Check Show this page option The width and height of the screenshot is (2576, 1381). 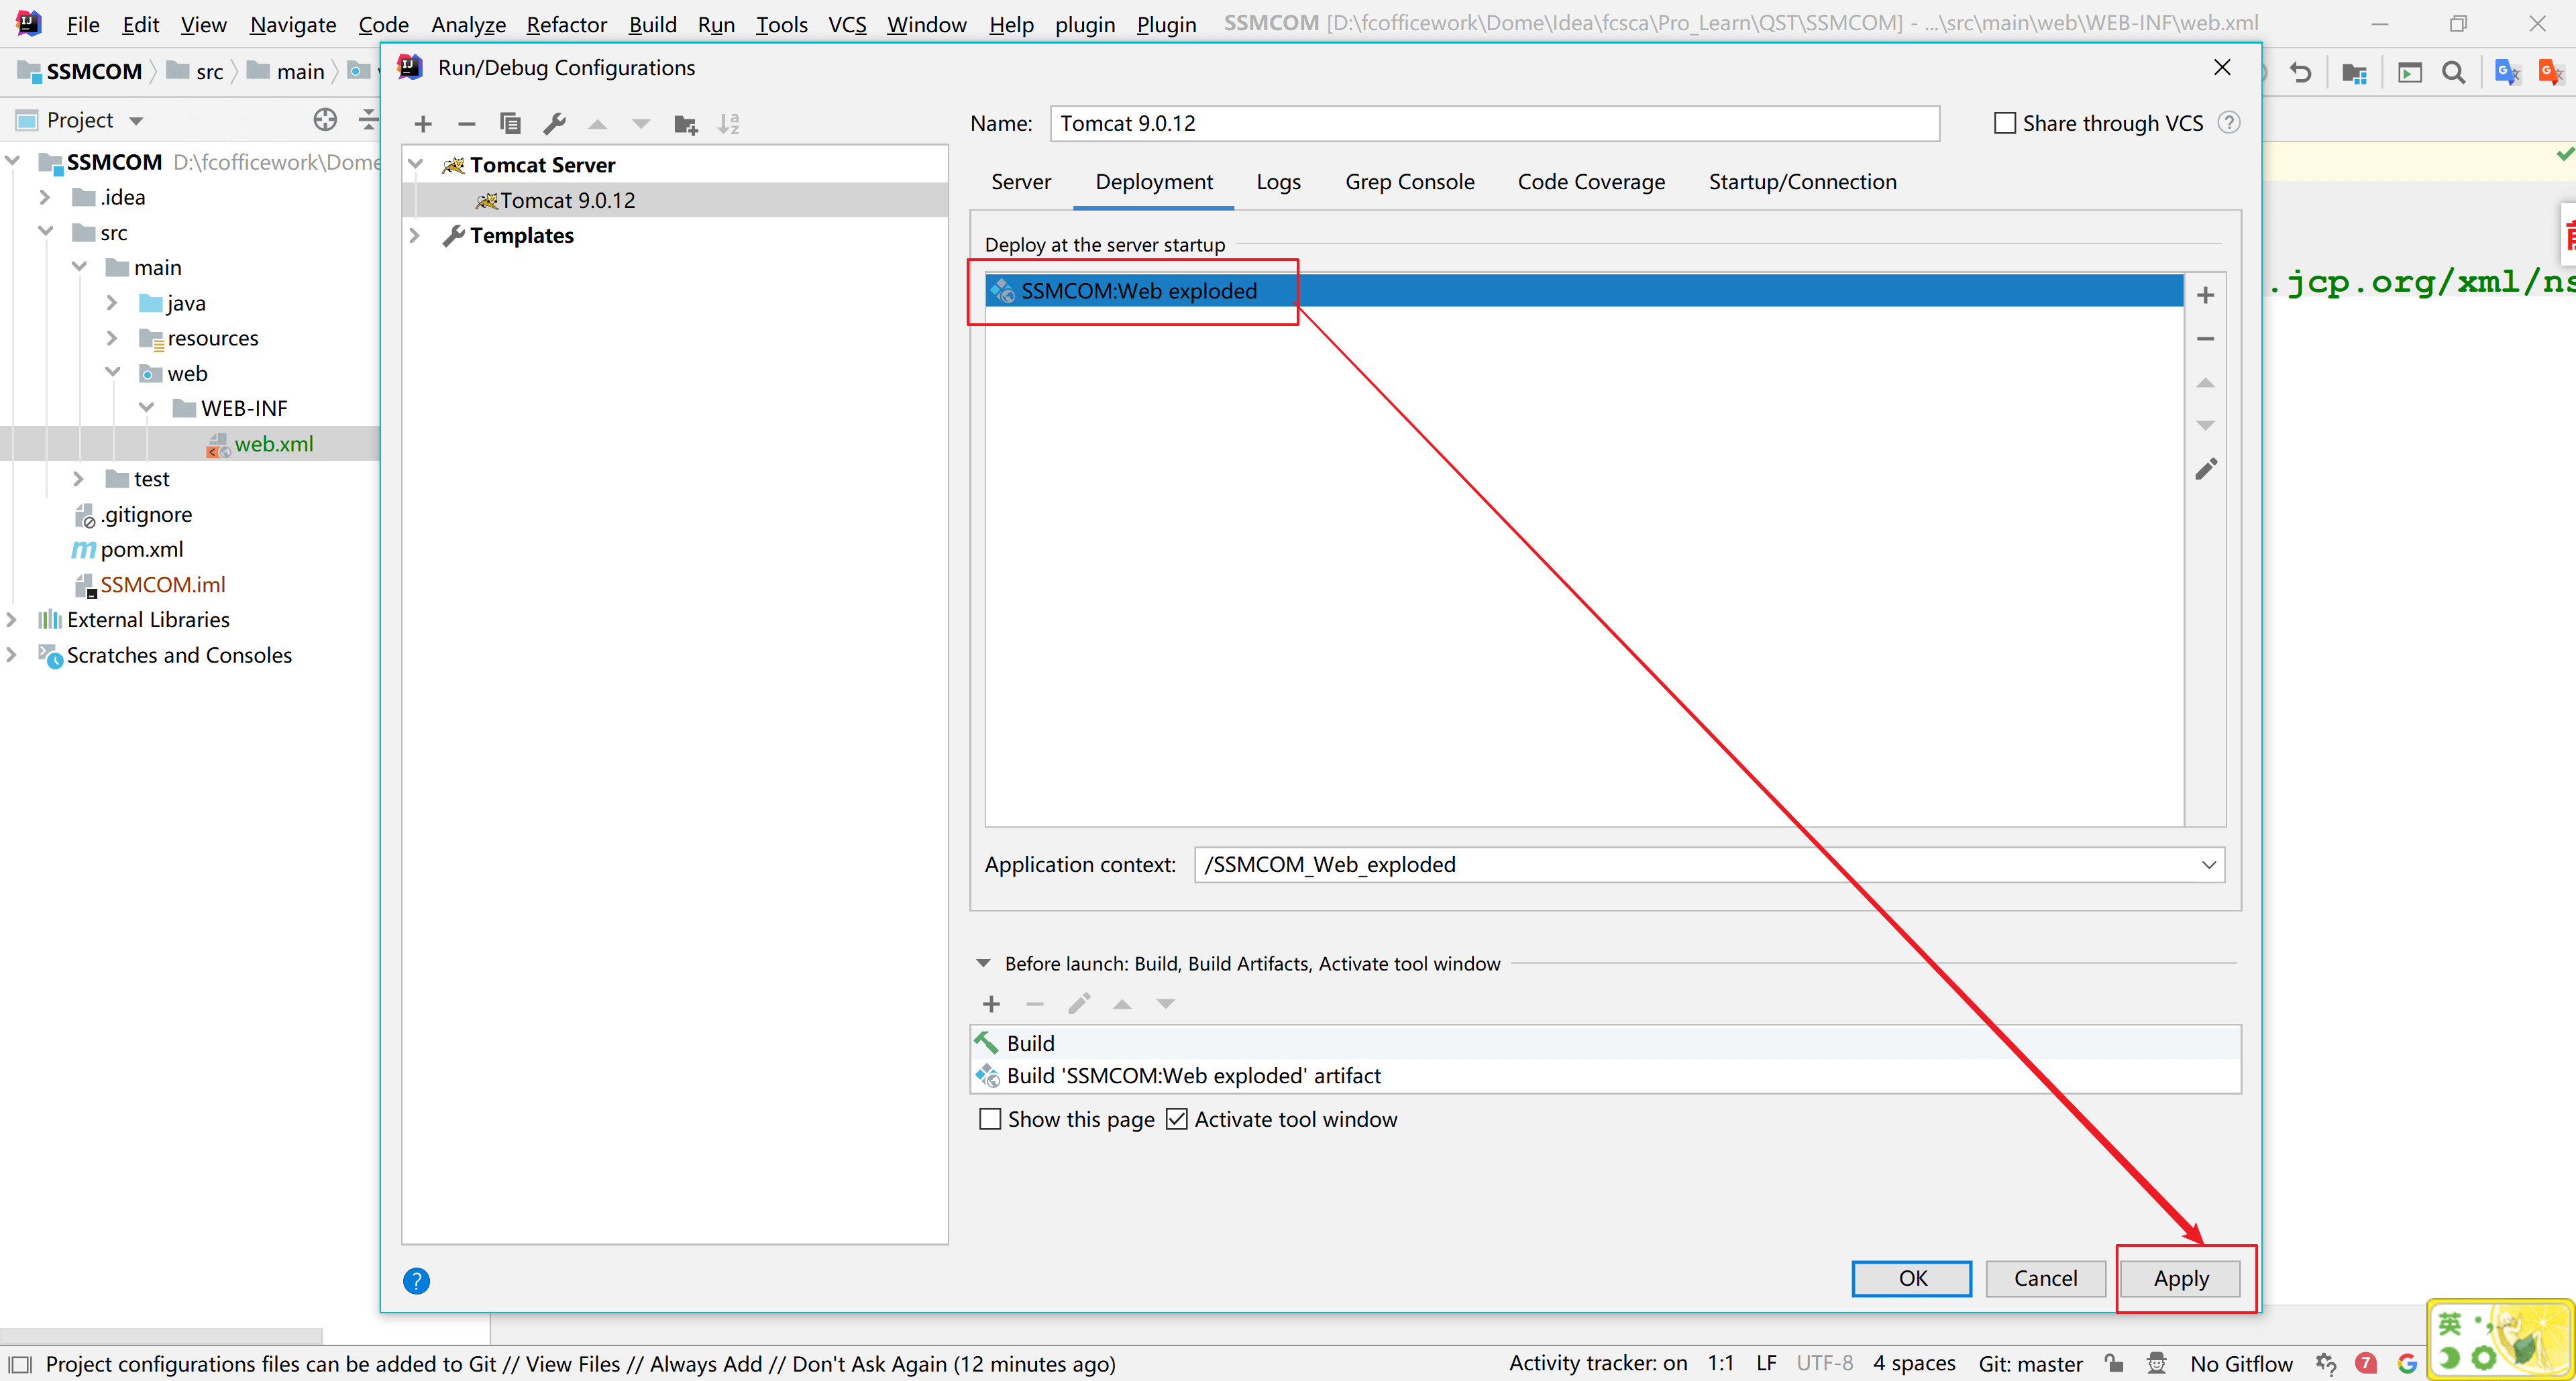tap(990, 1119)
